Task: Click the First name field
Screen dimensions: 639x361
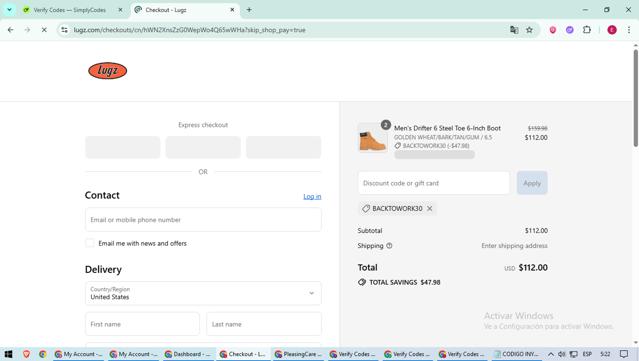Action: (142, 324)
